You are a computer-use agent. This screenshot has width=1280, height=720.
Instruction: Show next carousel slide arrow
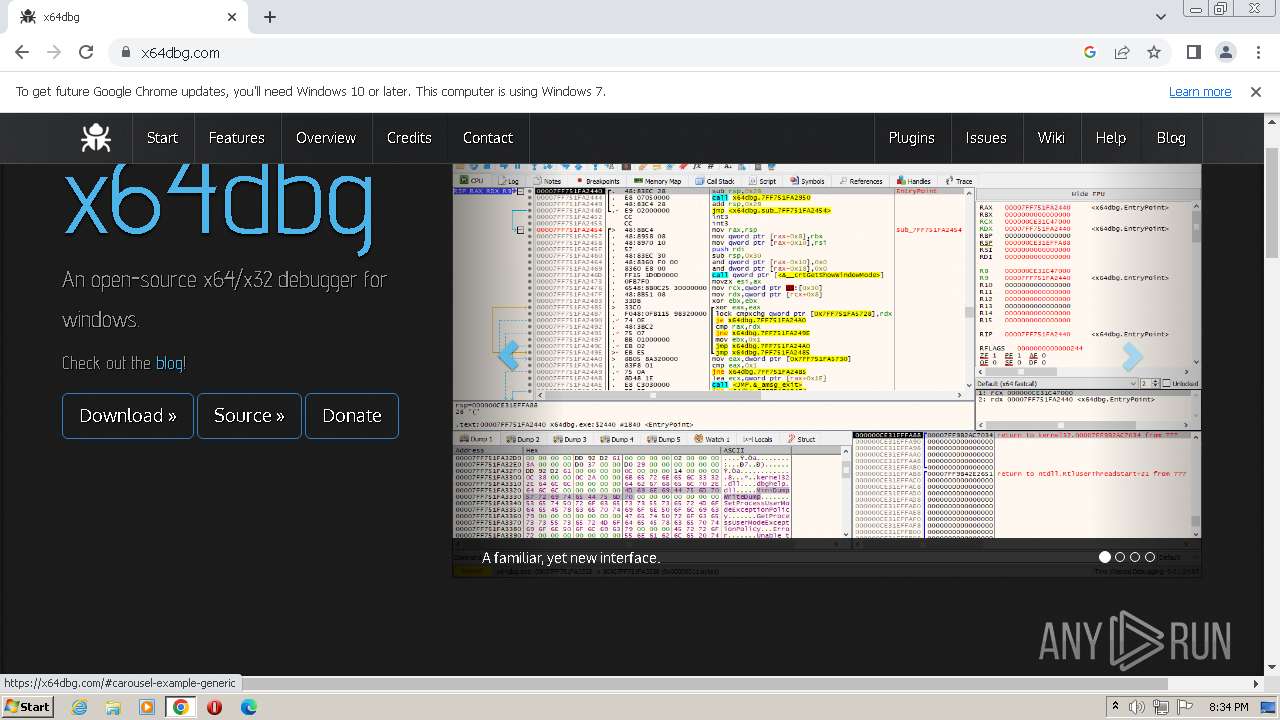coord(1132,355)
